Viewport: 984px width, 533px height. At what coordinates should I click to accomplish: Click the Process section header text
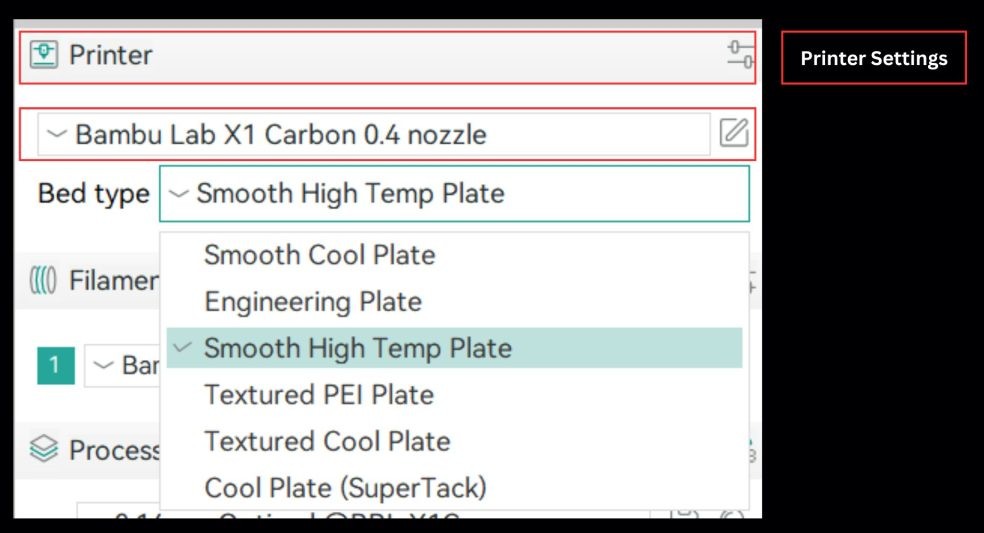(x=114, y=451)
